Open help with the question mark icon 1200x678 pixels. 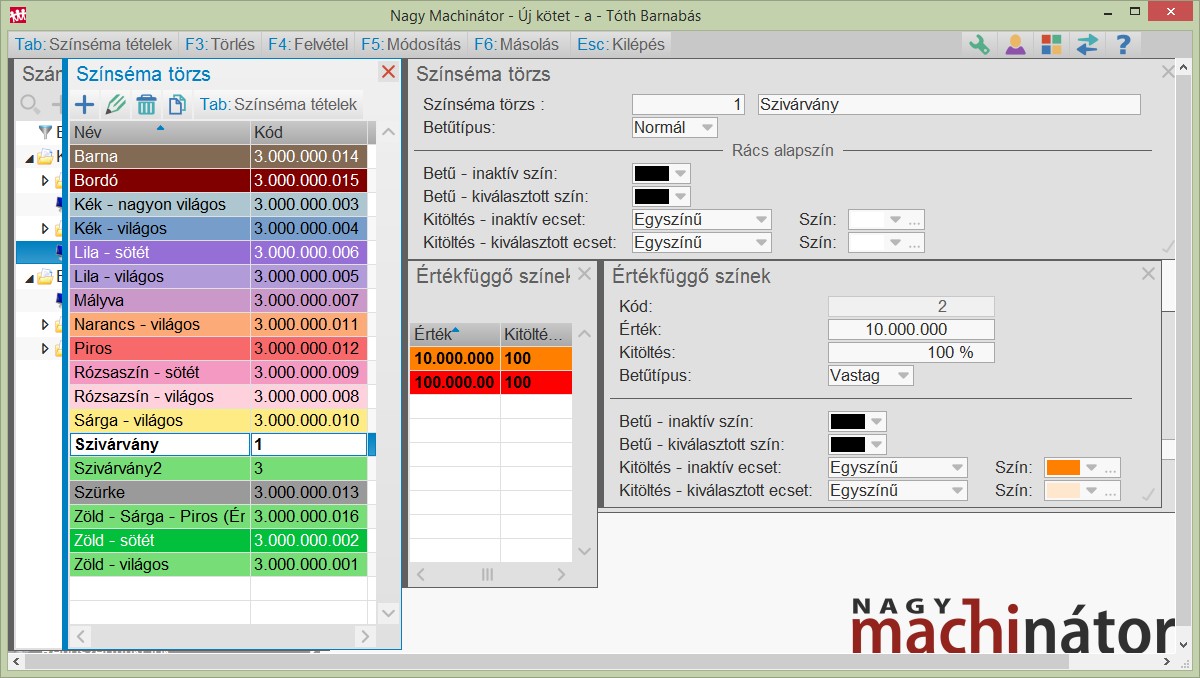click(x=1123, y=44)
